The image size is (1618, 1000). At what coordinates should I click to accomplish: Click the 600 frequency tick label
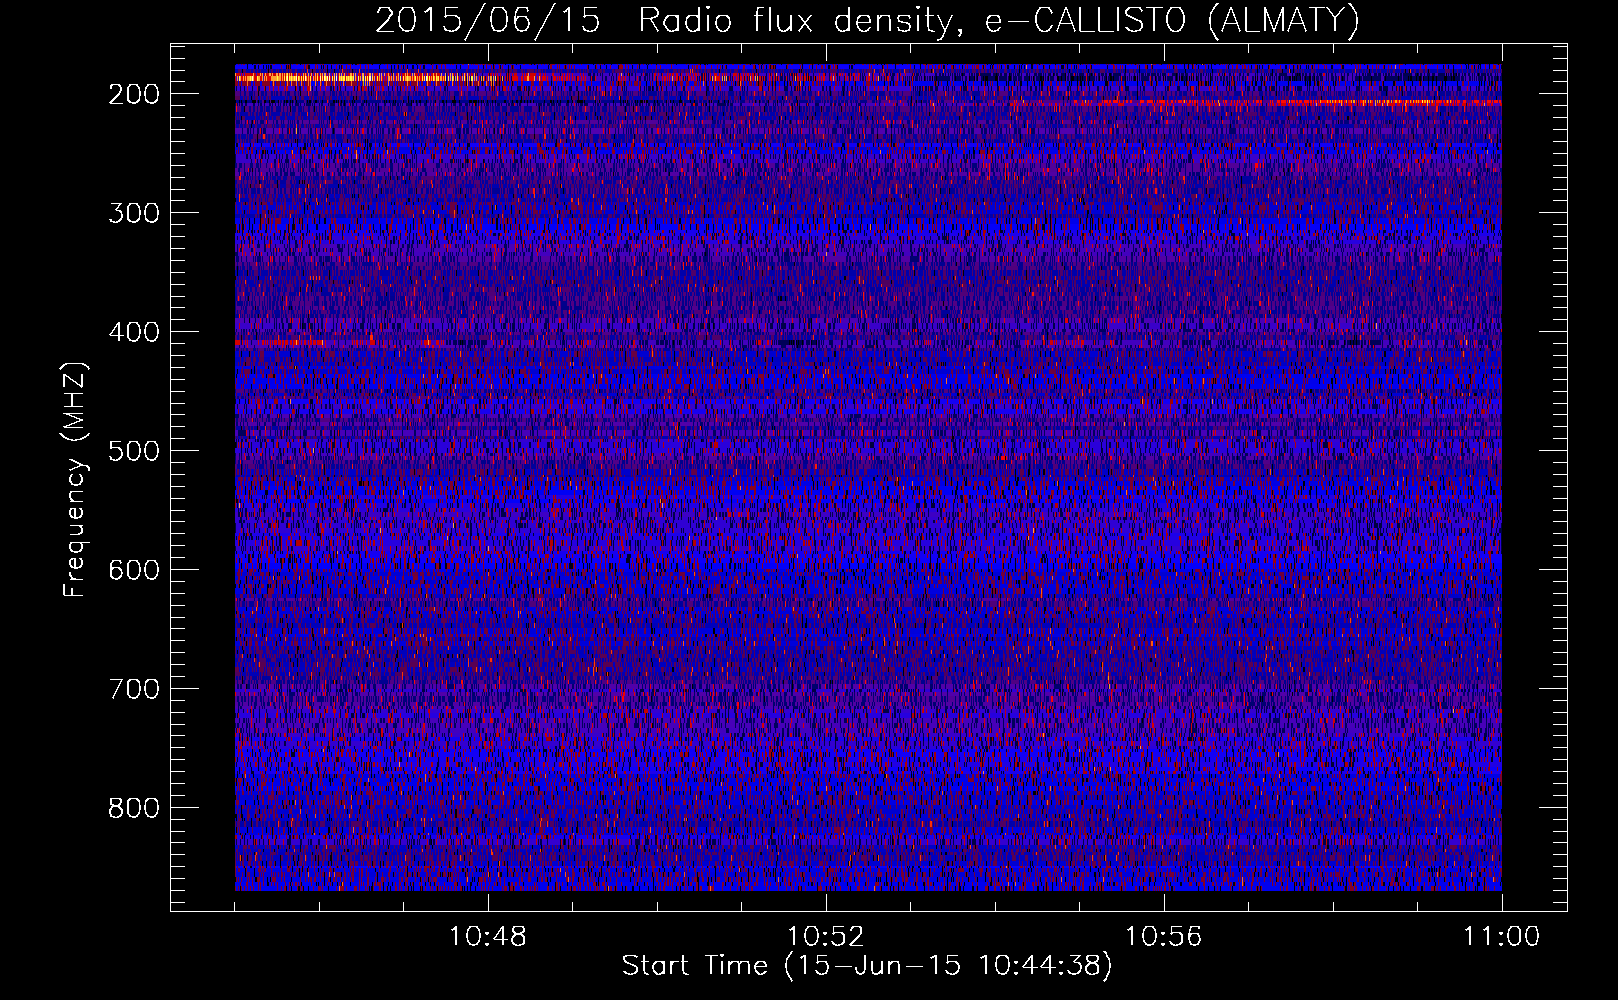pyautogui.click(x=133, y=570)
